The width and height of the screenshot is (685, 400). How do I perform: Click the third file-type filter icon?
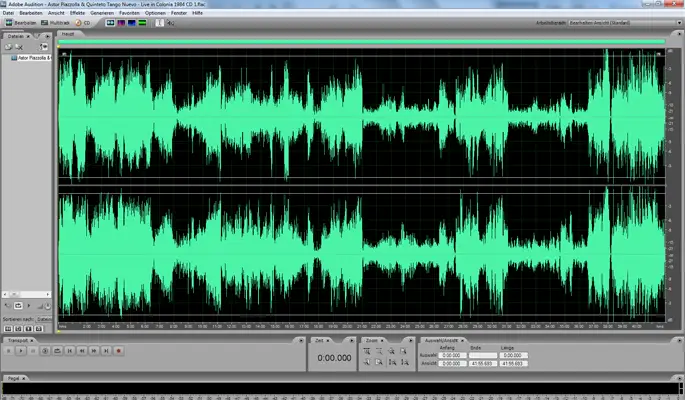pyautogui.click(x=28, y=329)
